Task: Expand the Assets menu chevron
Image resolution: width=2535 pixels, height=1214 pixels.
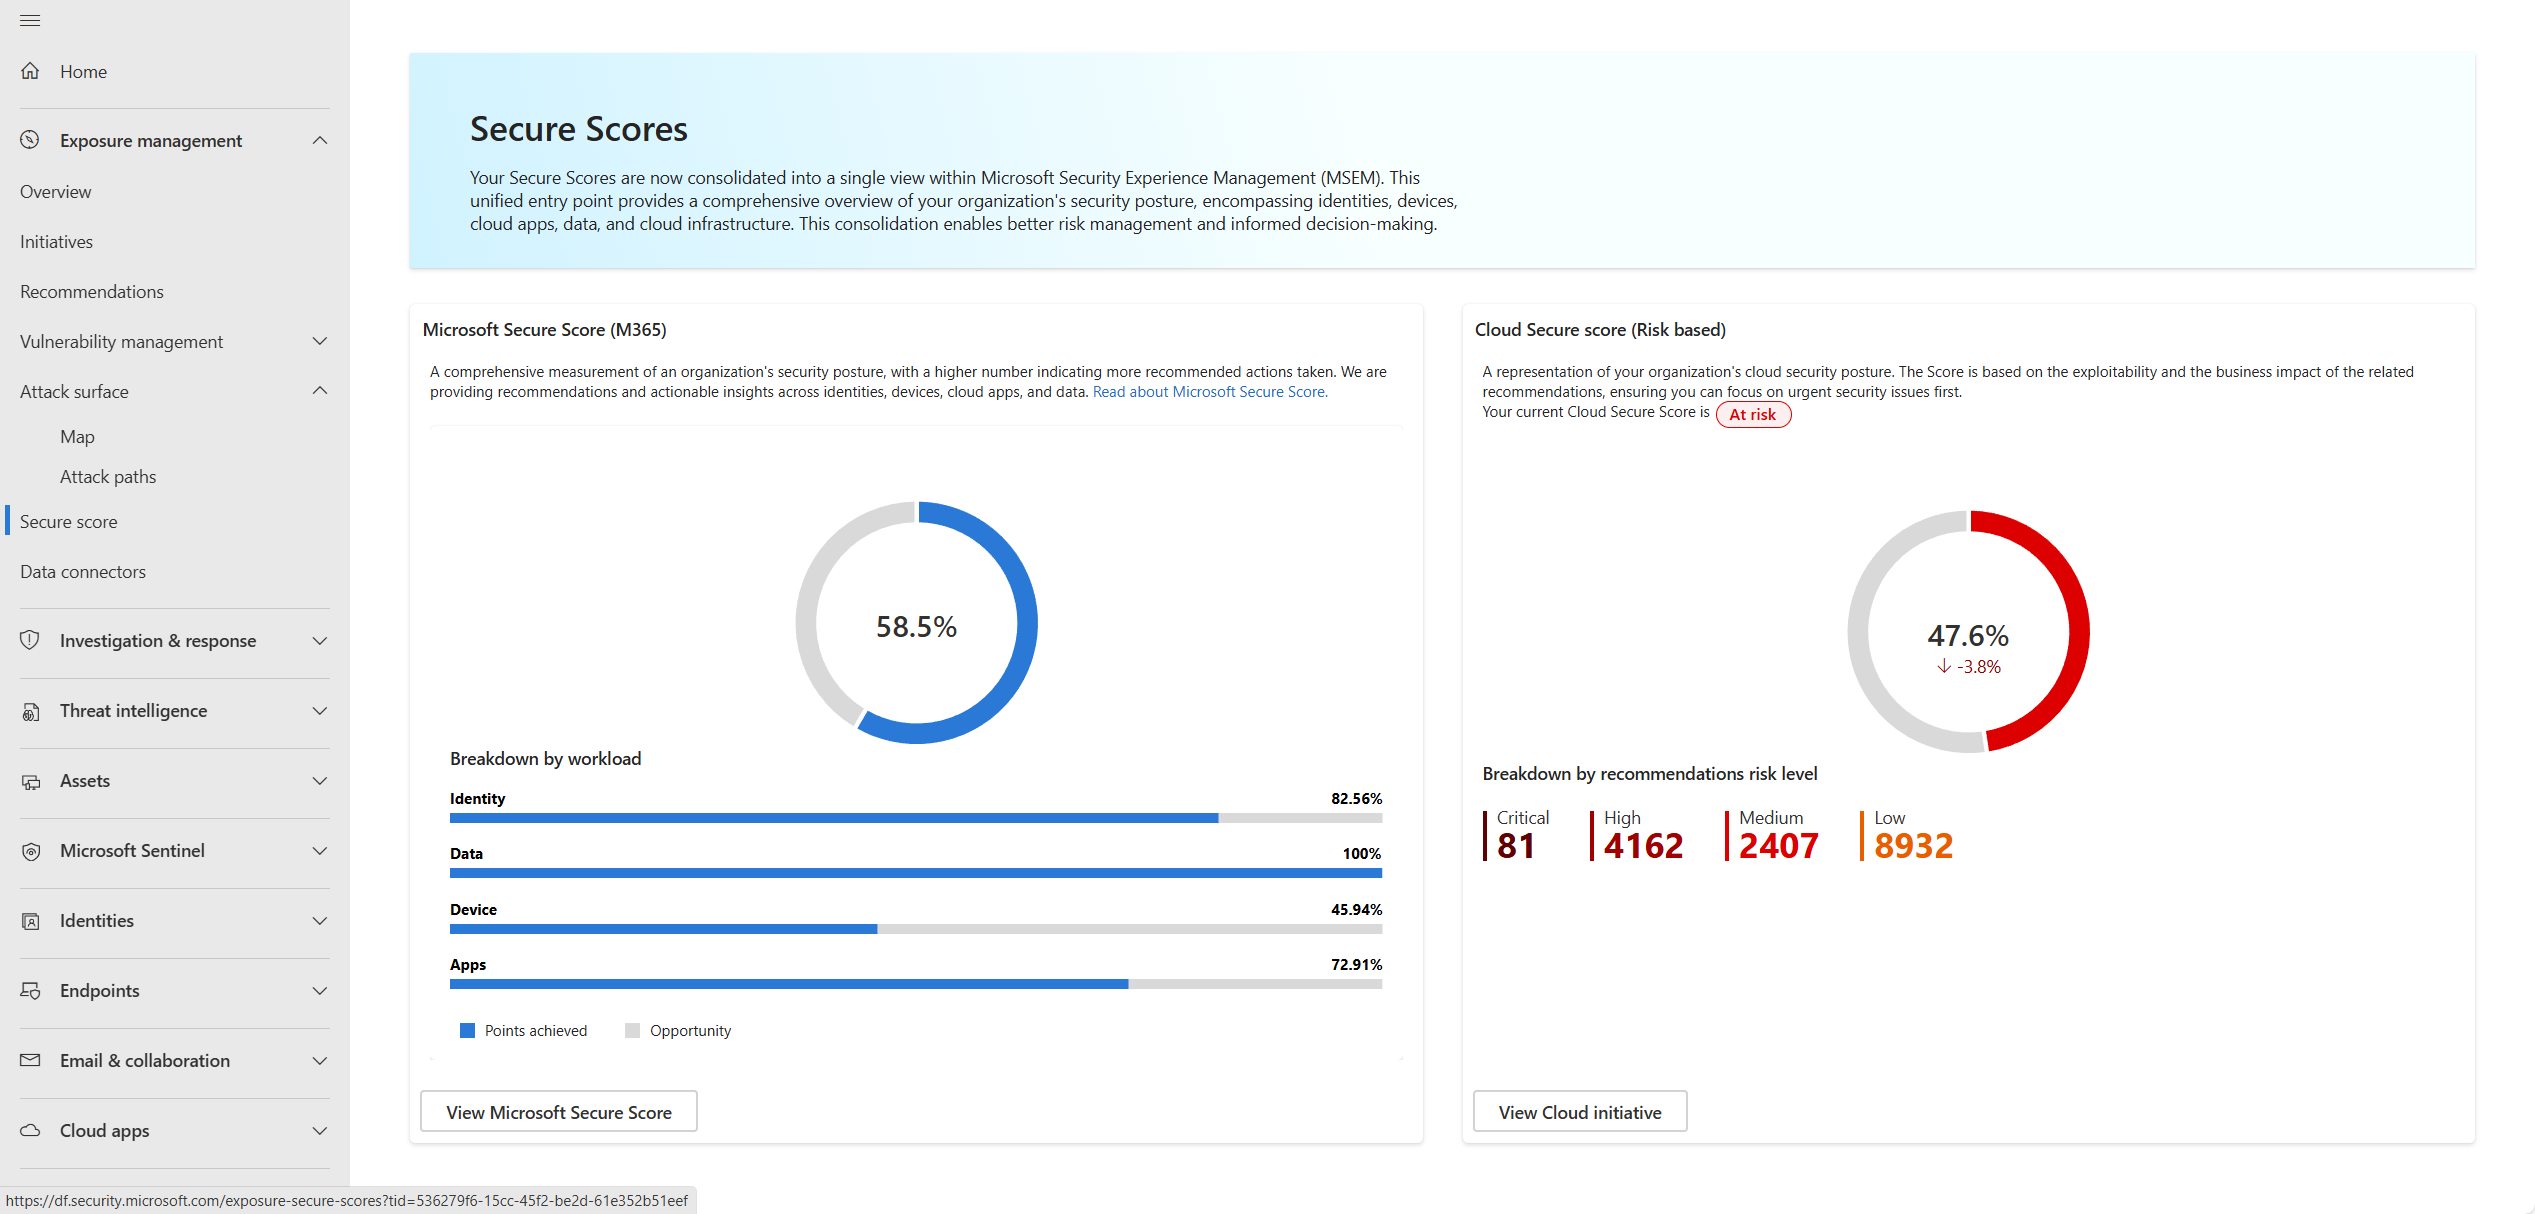Action: click(320, 781)
